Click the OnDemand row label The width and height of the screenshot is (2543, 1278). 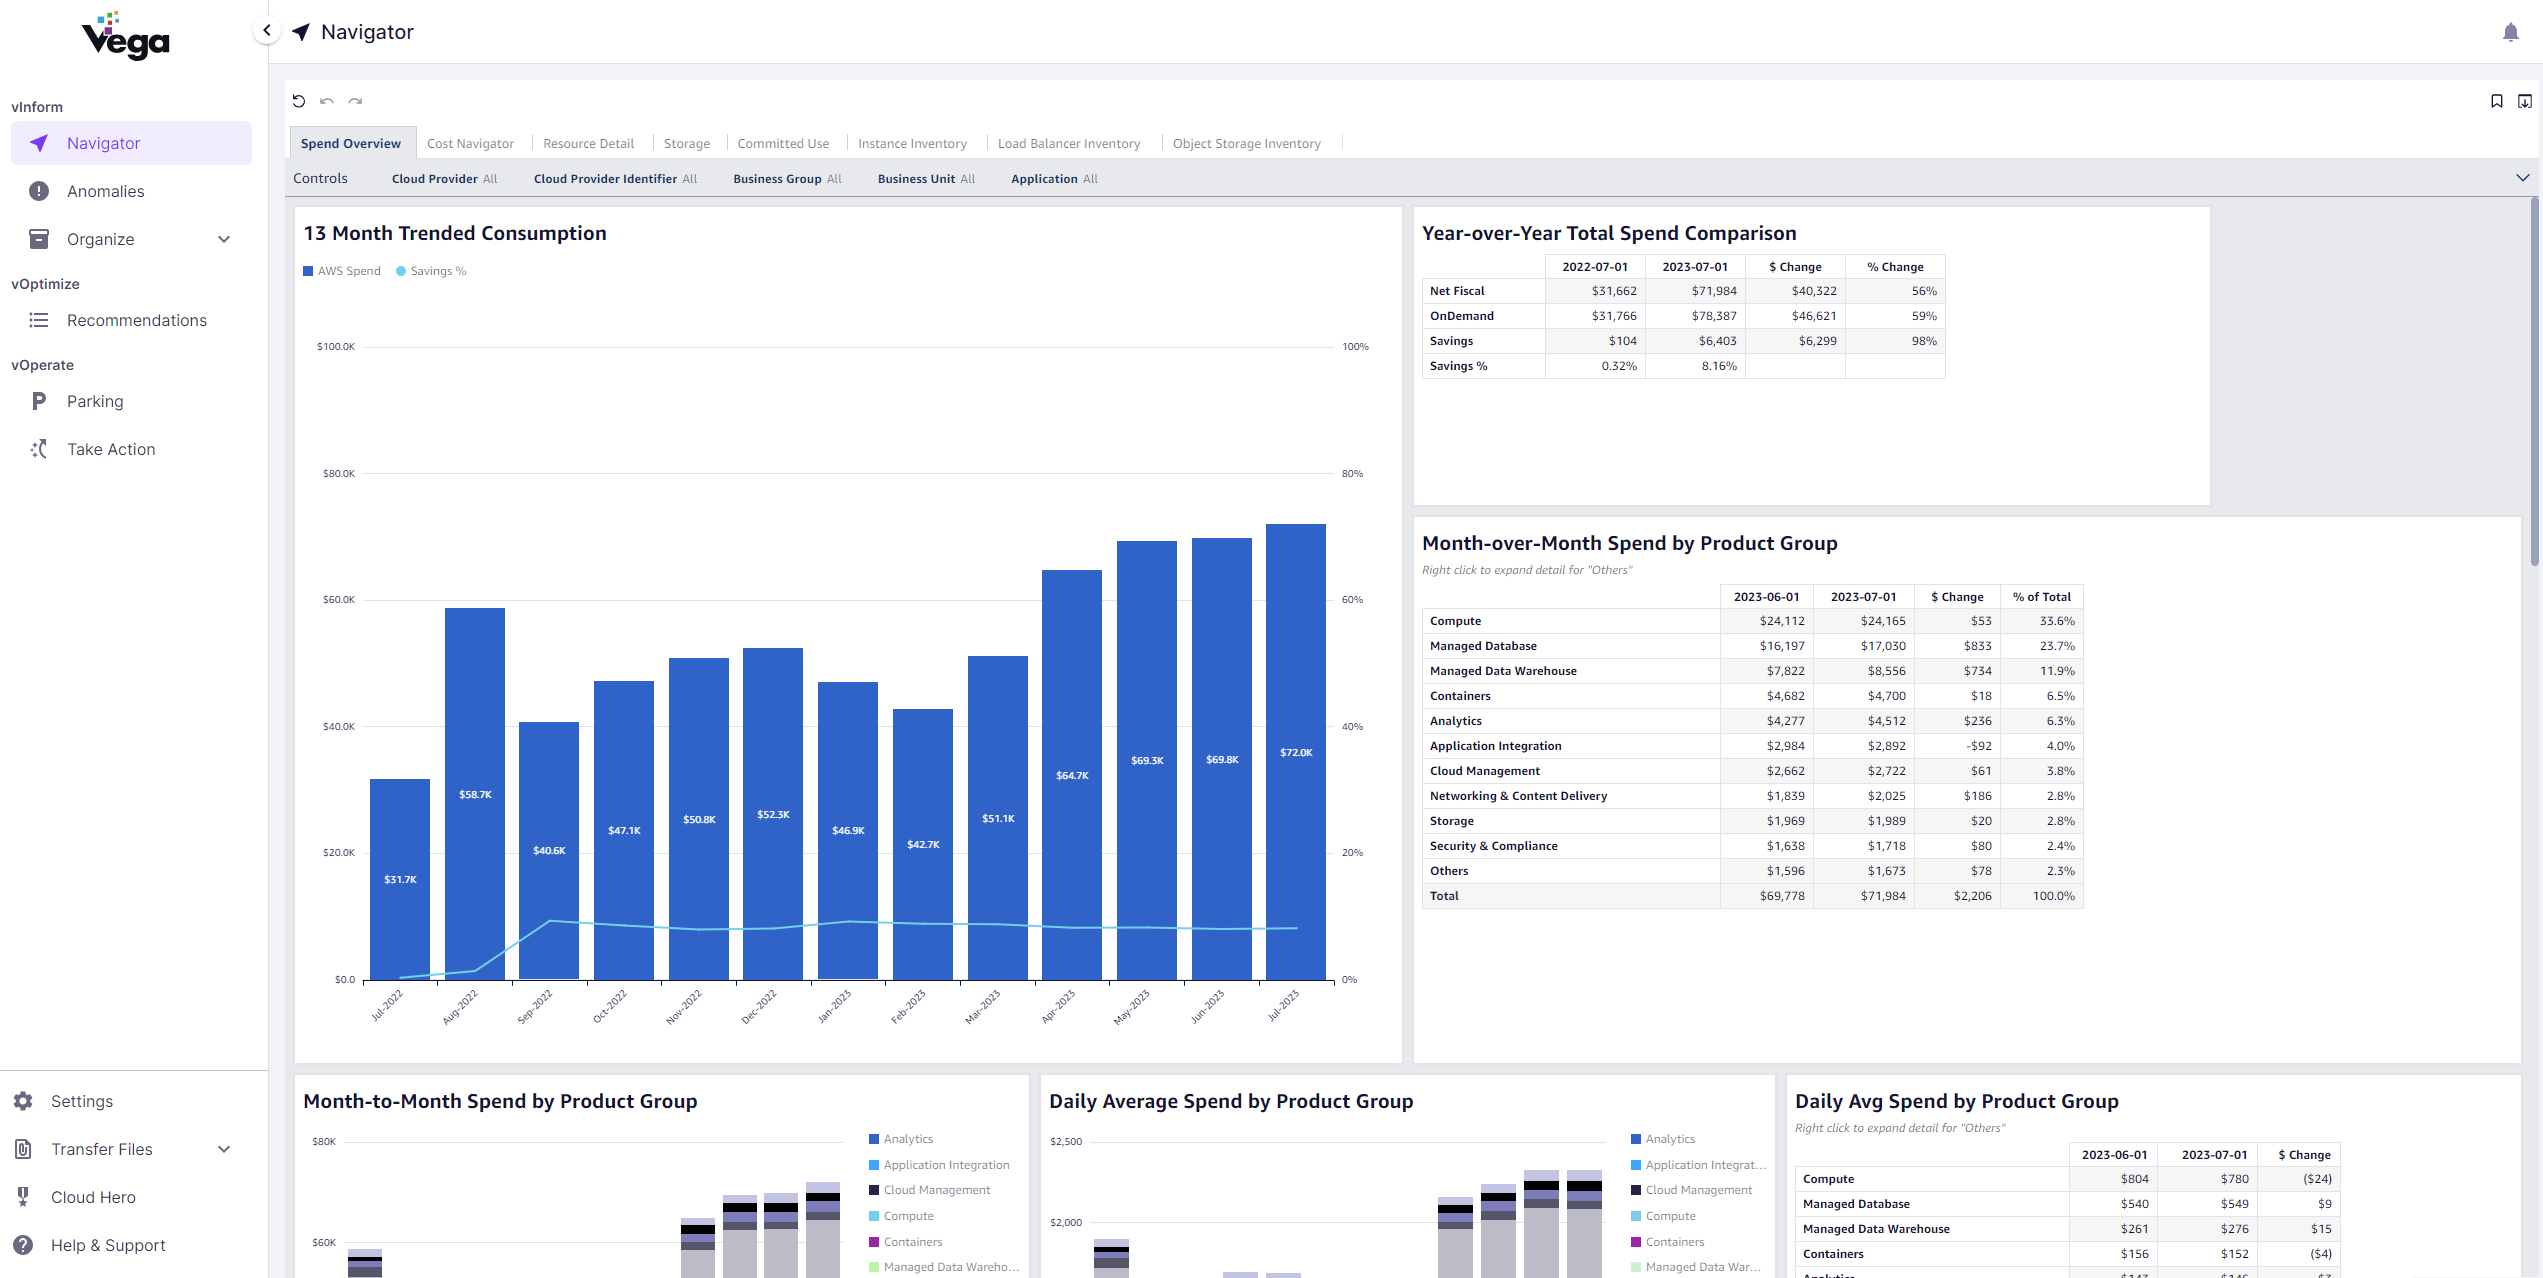[x=1461, y=316]
